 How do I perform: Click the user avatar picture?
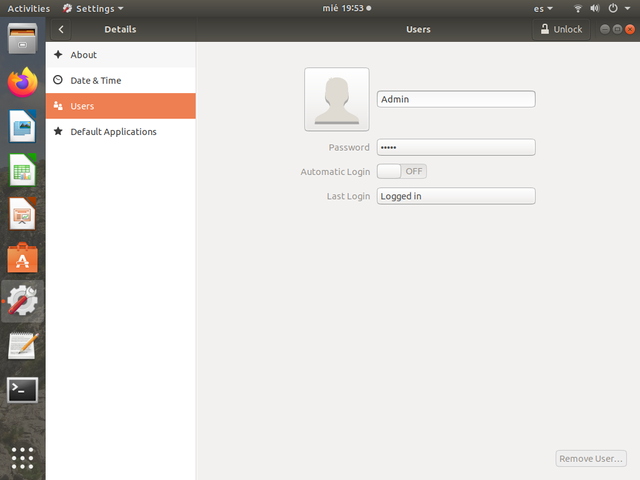(x=336, y=100)
